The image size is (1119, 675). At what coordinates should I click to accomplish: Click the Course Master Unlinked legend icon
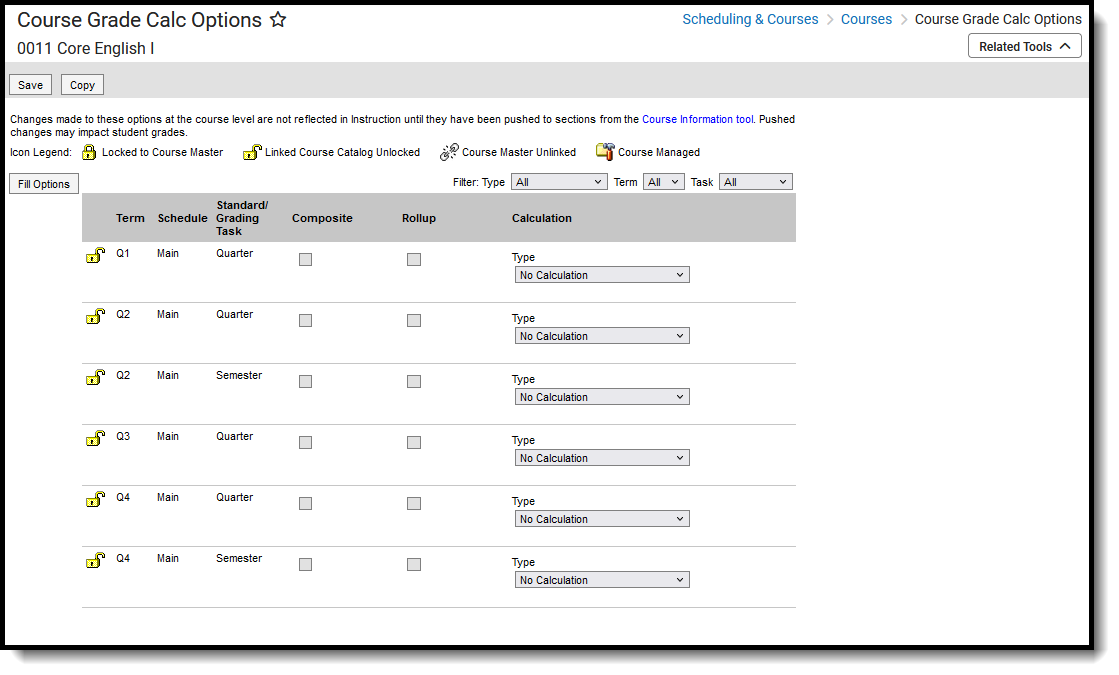tap(449, 152)
